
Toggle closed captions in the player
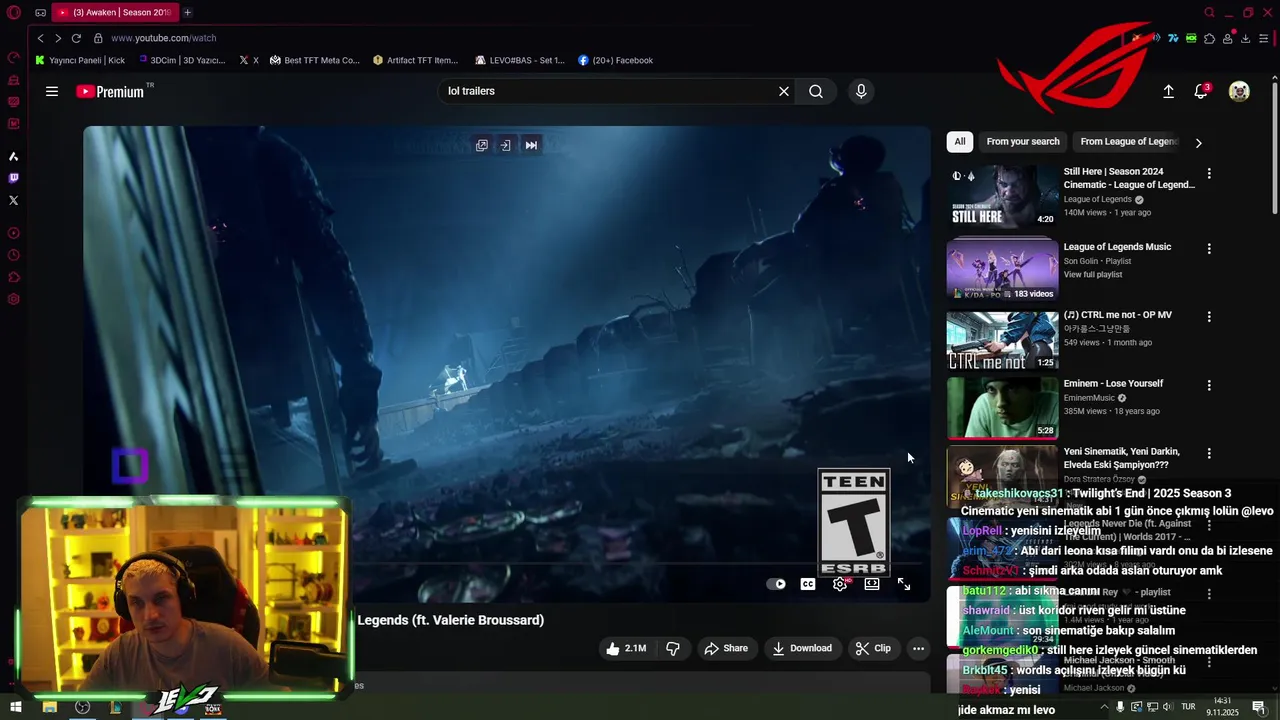pos(808,584)
